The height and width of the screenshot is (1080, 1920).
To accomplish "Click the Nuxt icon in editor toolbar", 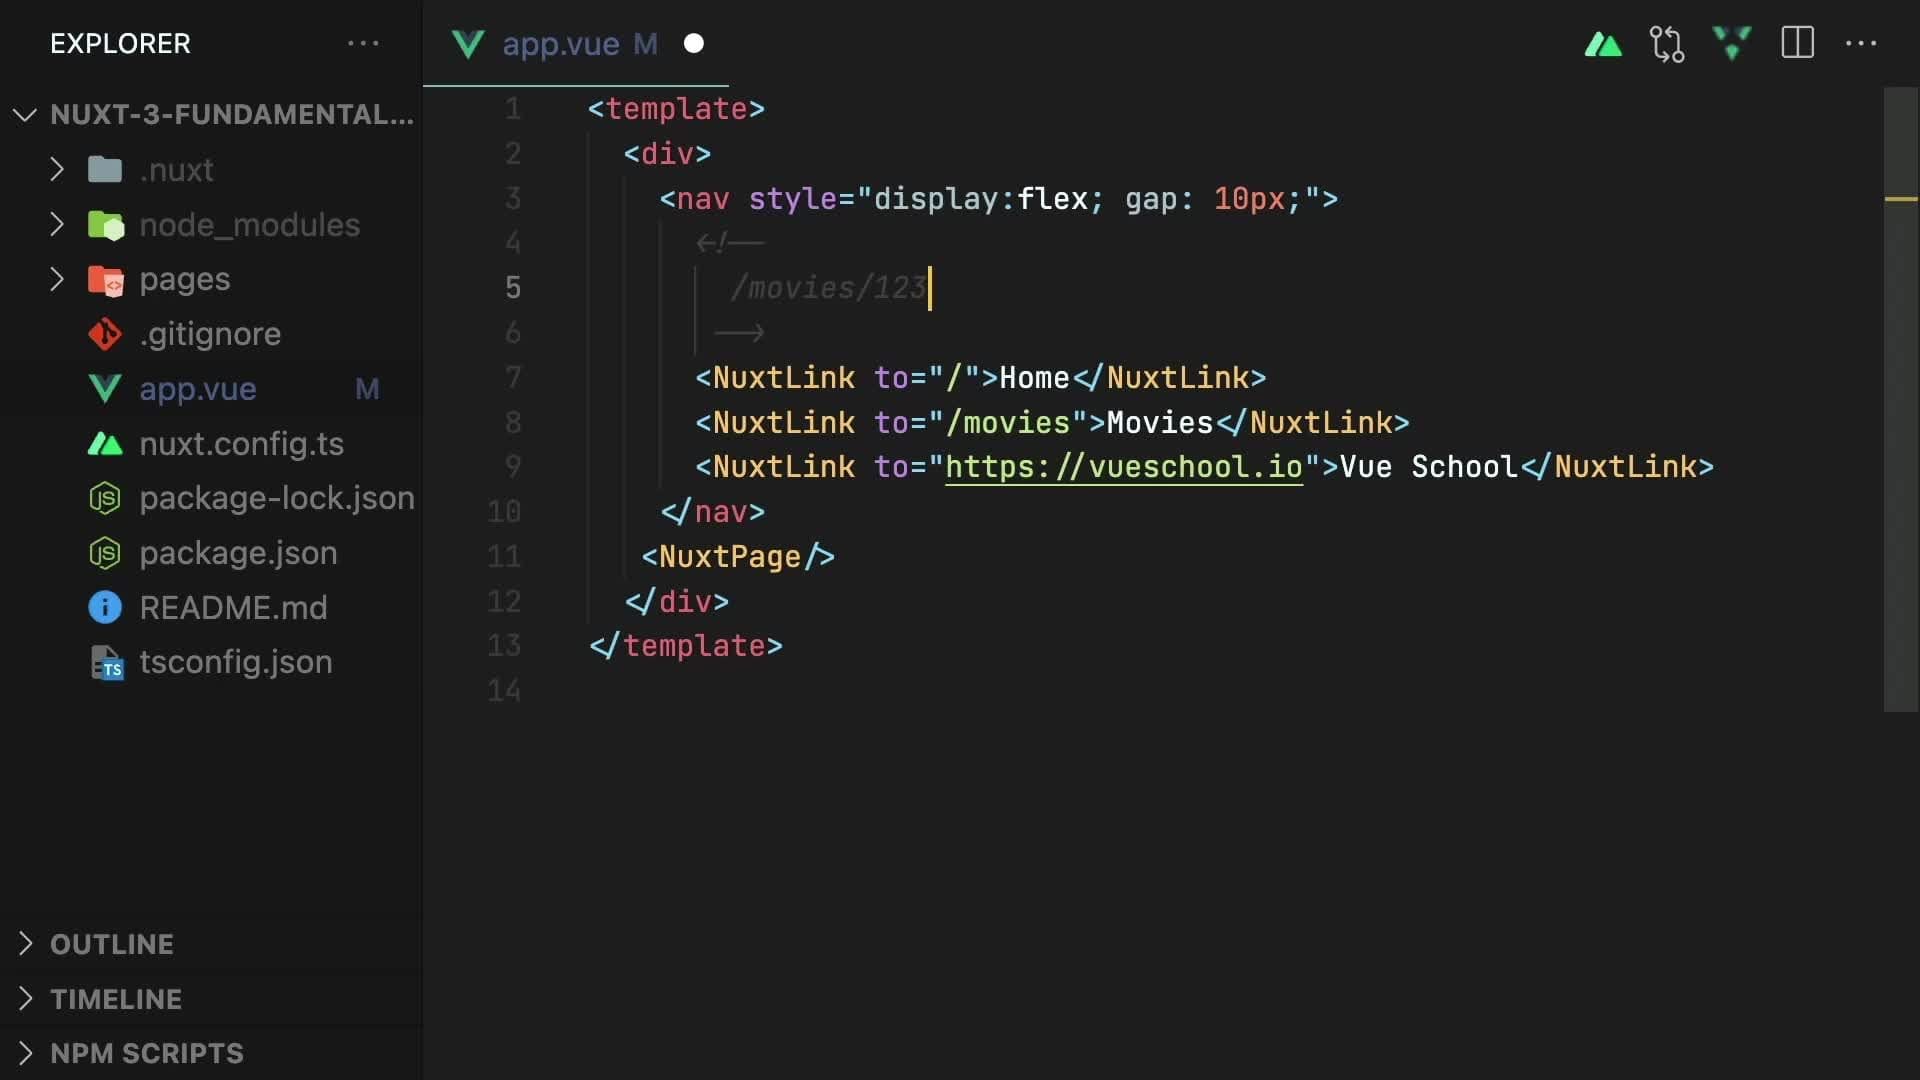I will [1603, 44].
